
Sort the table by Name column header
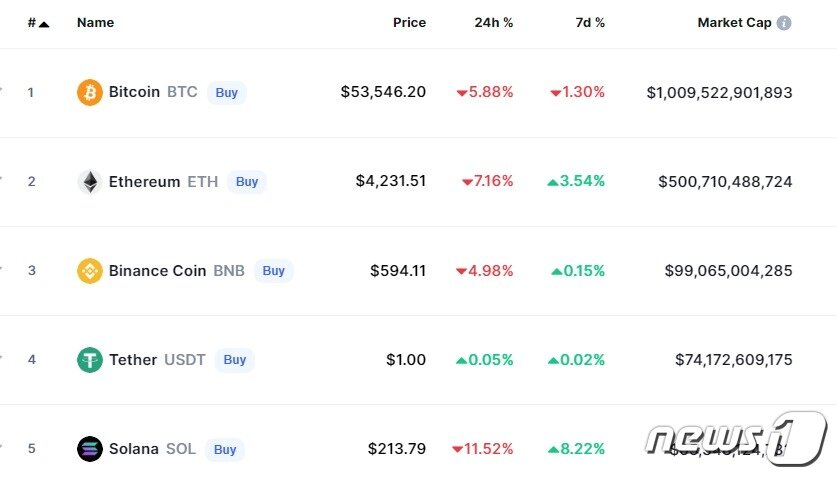click(x=95, y=23)
